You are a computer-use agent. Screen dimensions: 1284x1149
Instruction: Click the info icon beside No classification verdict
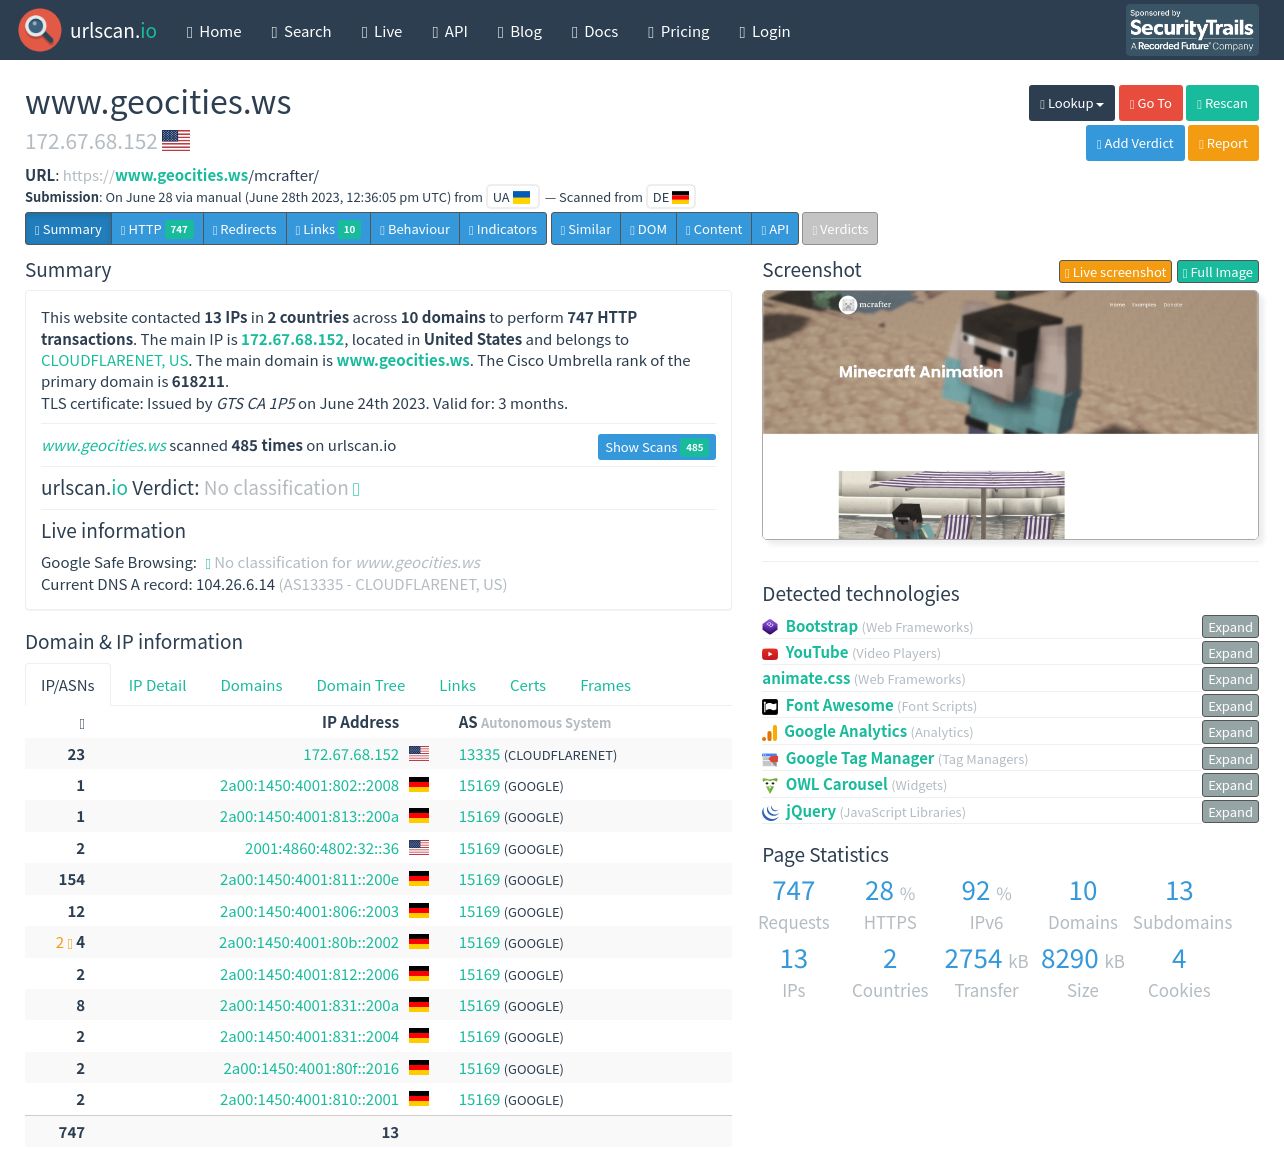click(356, 489)
